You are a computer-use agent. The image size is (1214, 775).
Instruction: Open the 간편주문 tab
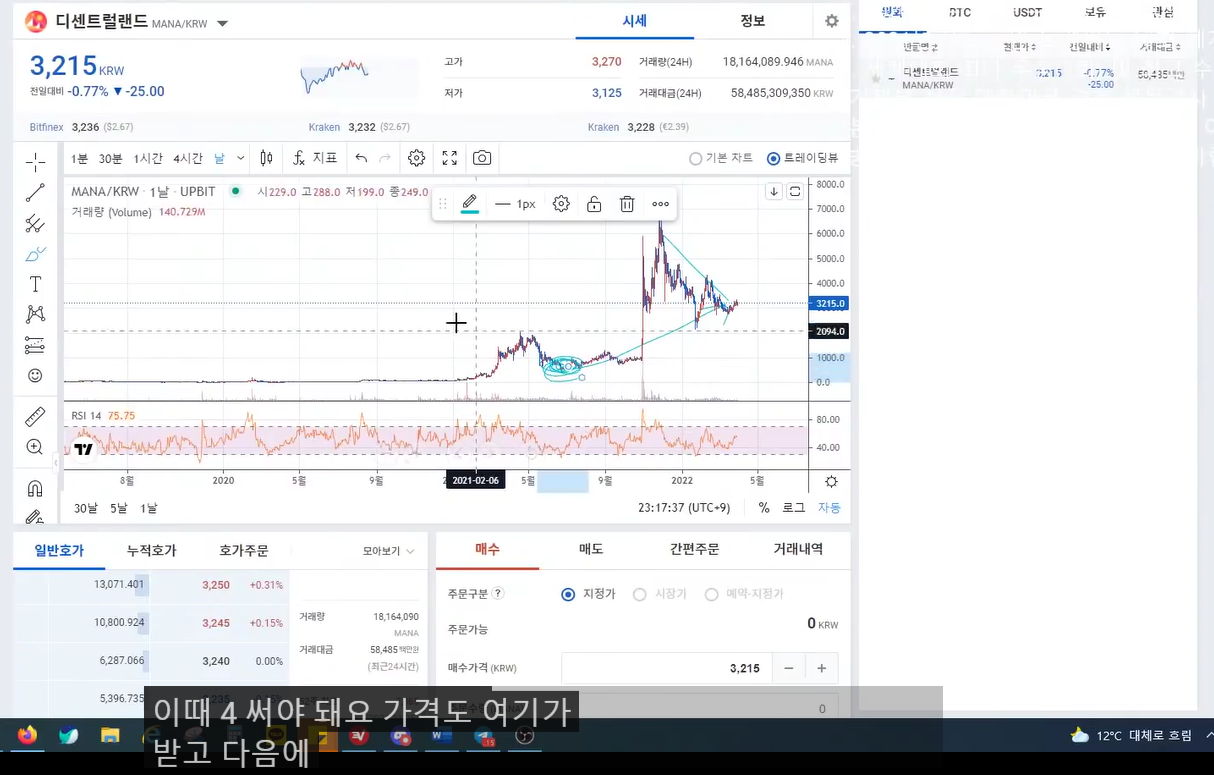coord(695,549)
